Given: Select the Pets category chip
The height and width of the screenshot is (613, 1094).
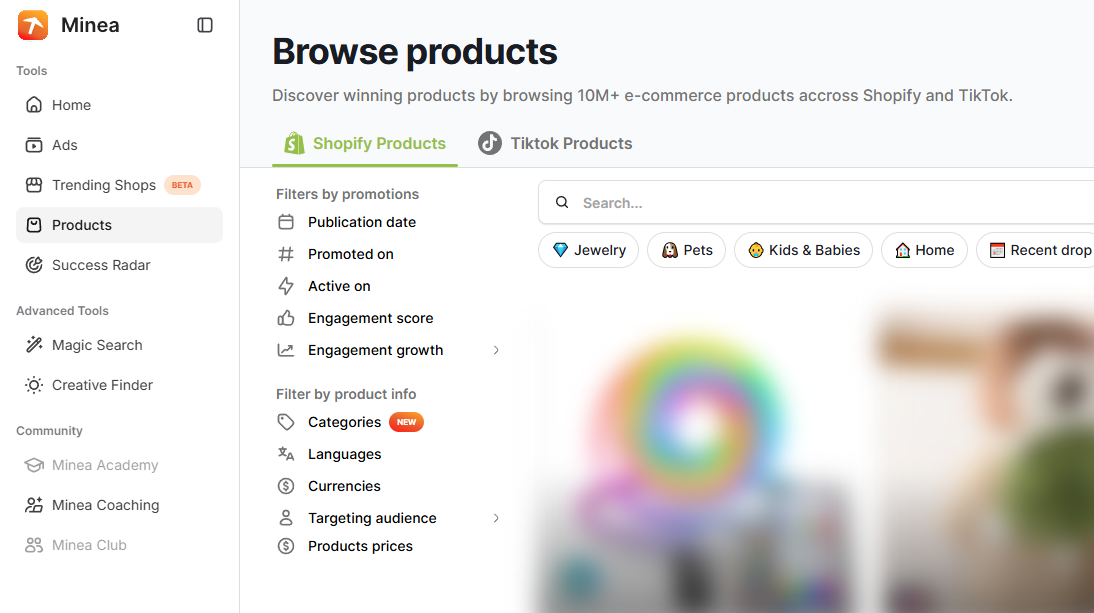Looking at the screenshot, I should (687, 250).
